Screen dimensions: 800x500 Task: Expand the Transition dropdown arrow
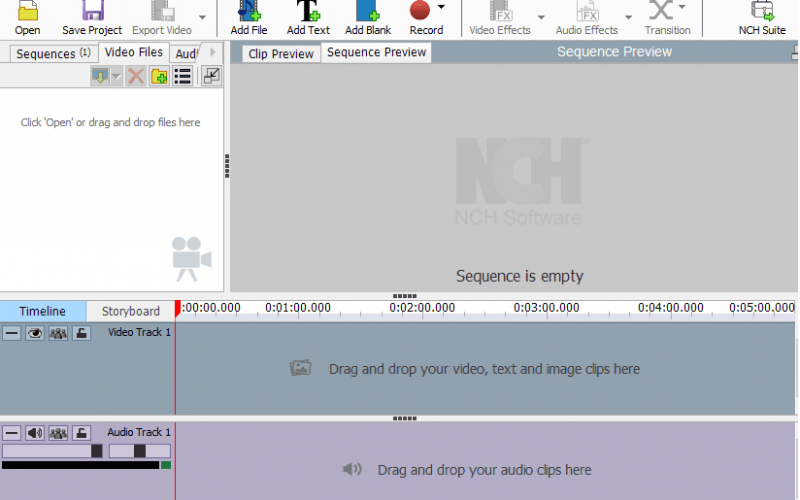[682, 7]
